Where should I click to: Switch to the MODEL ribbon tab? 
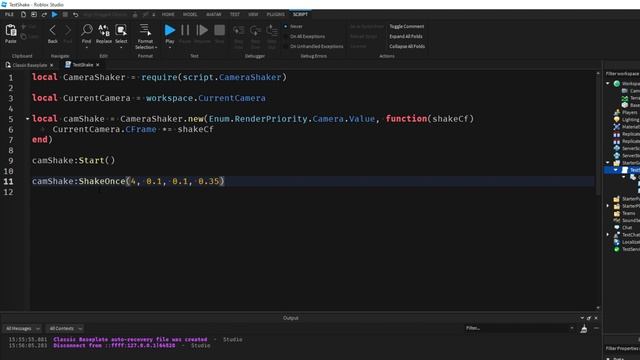pyautogui.click(x=190, y=14)
